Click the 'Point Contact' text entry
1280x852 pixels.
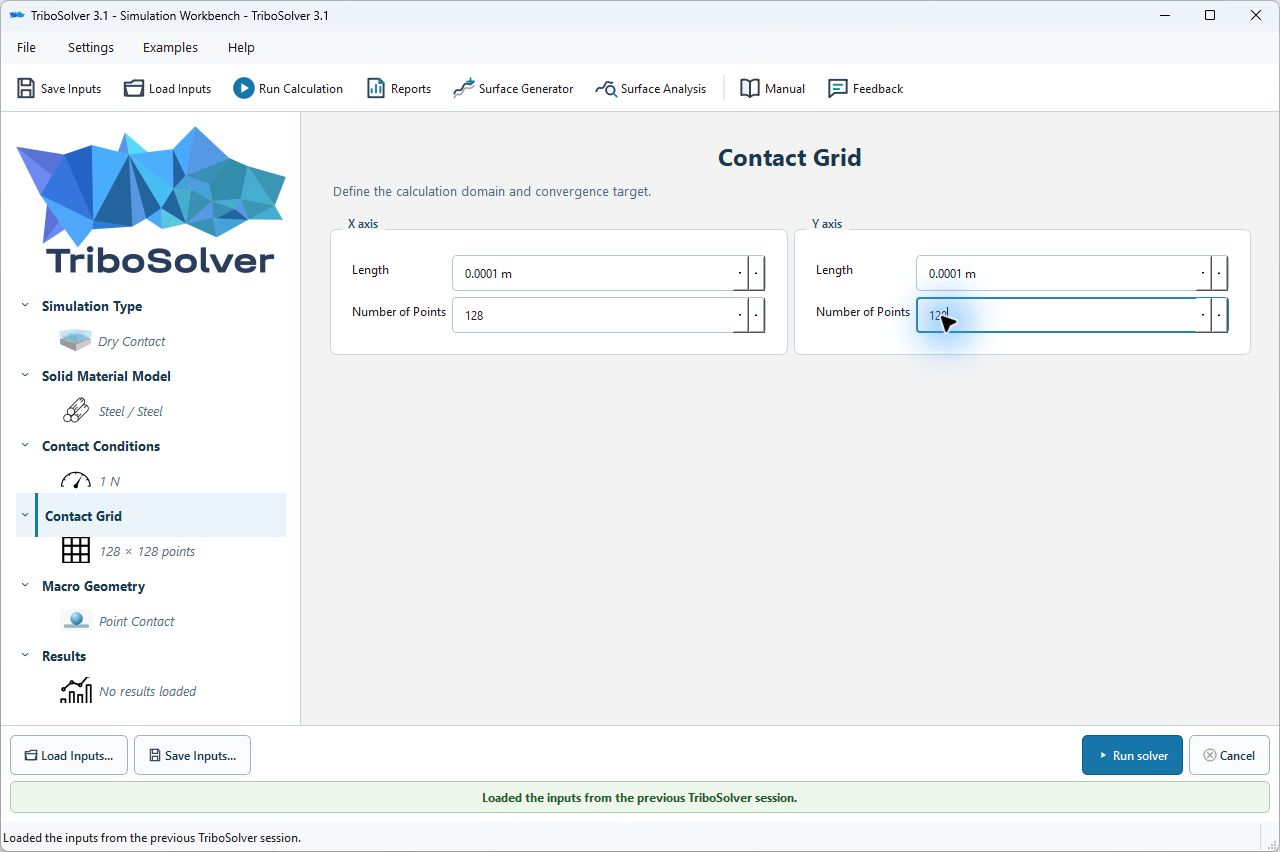point(137,621)
